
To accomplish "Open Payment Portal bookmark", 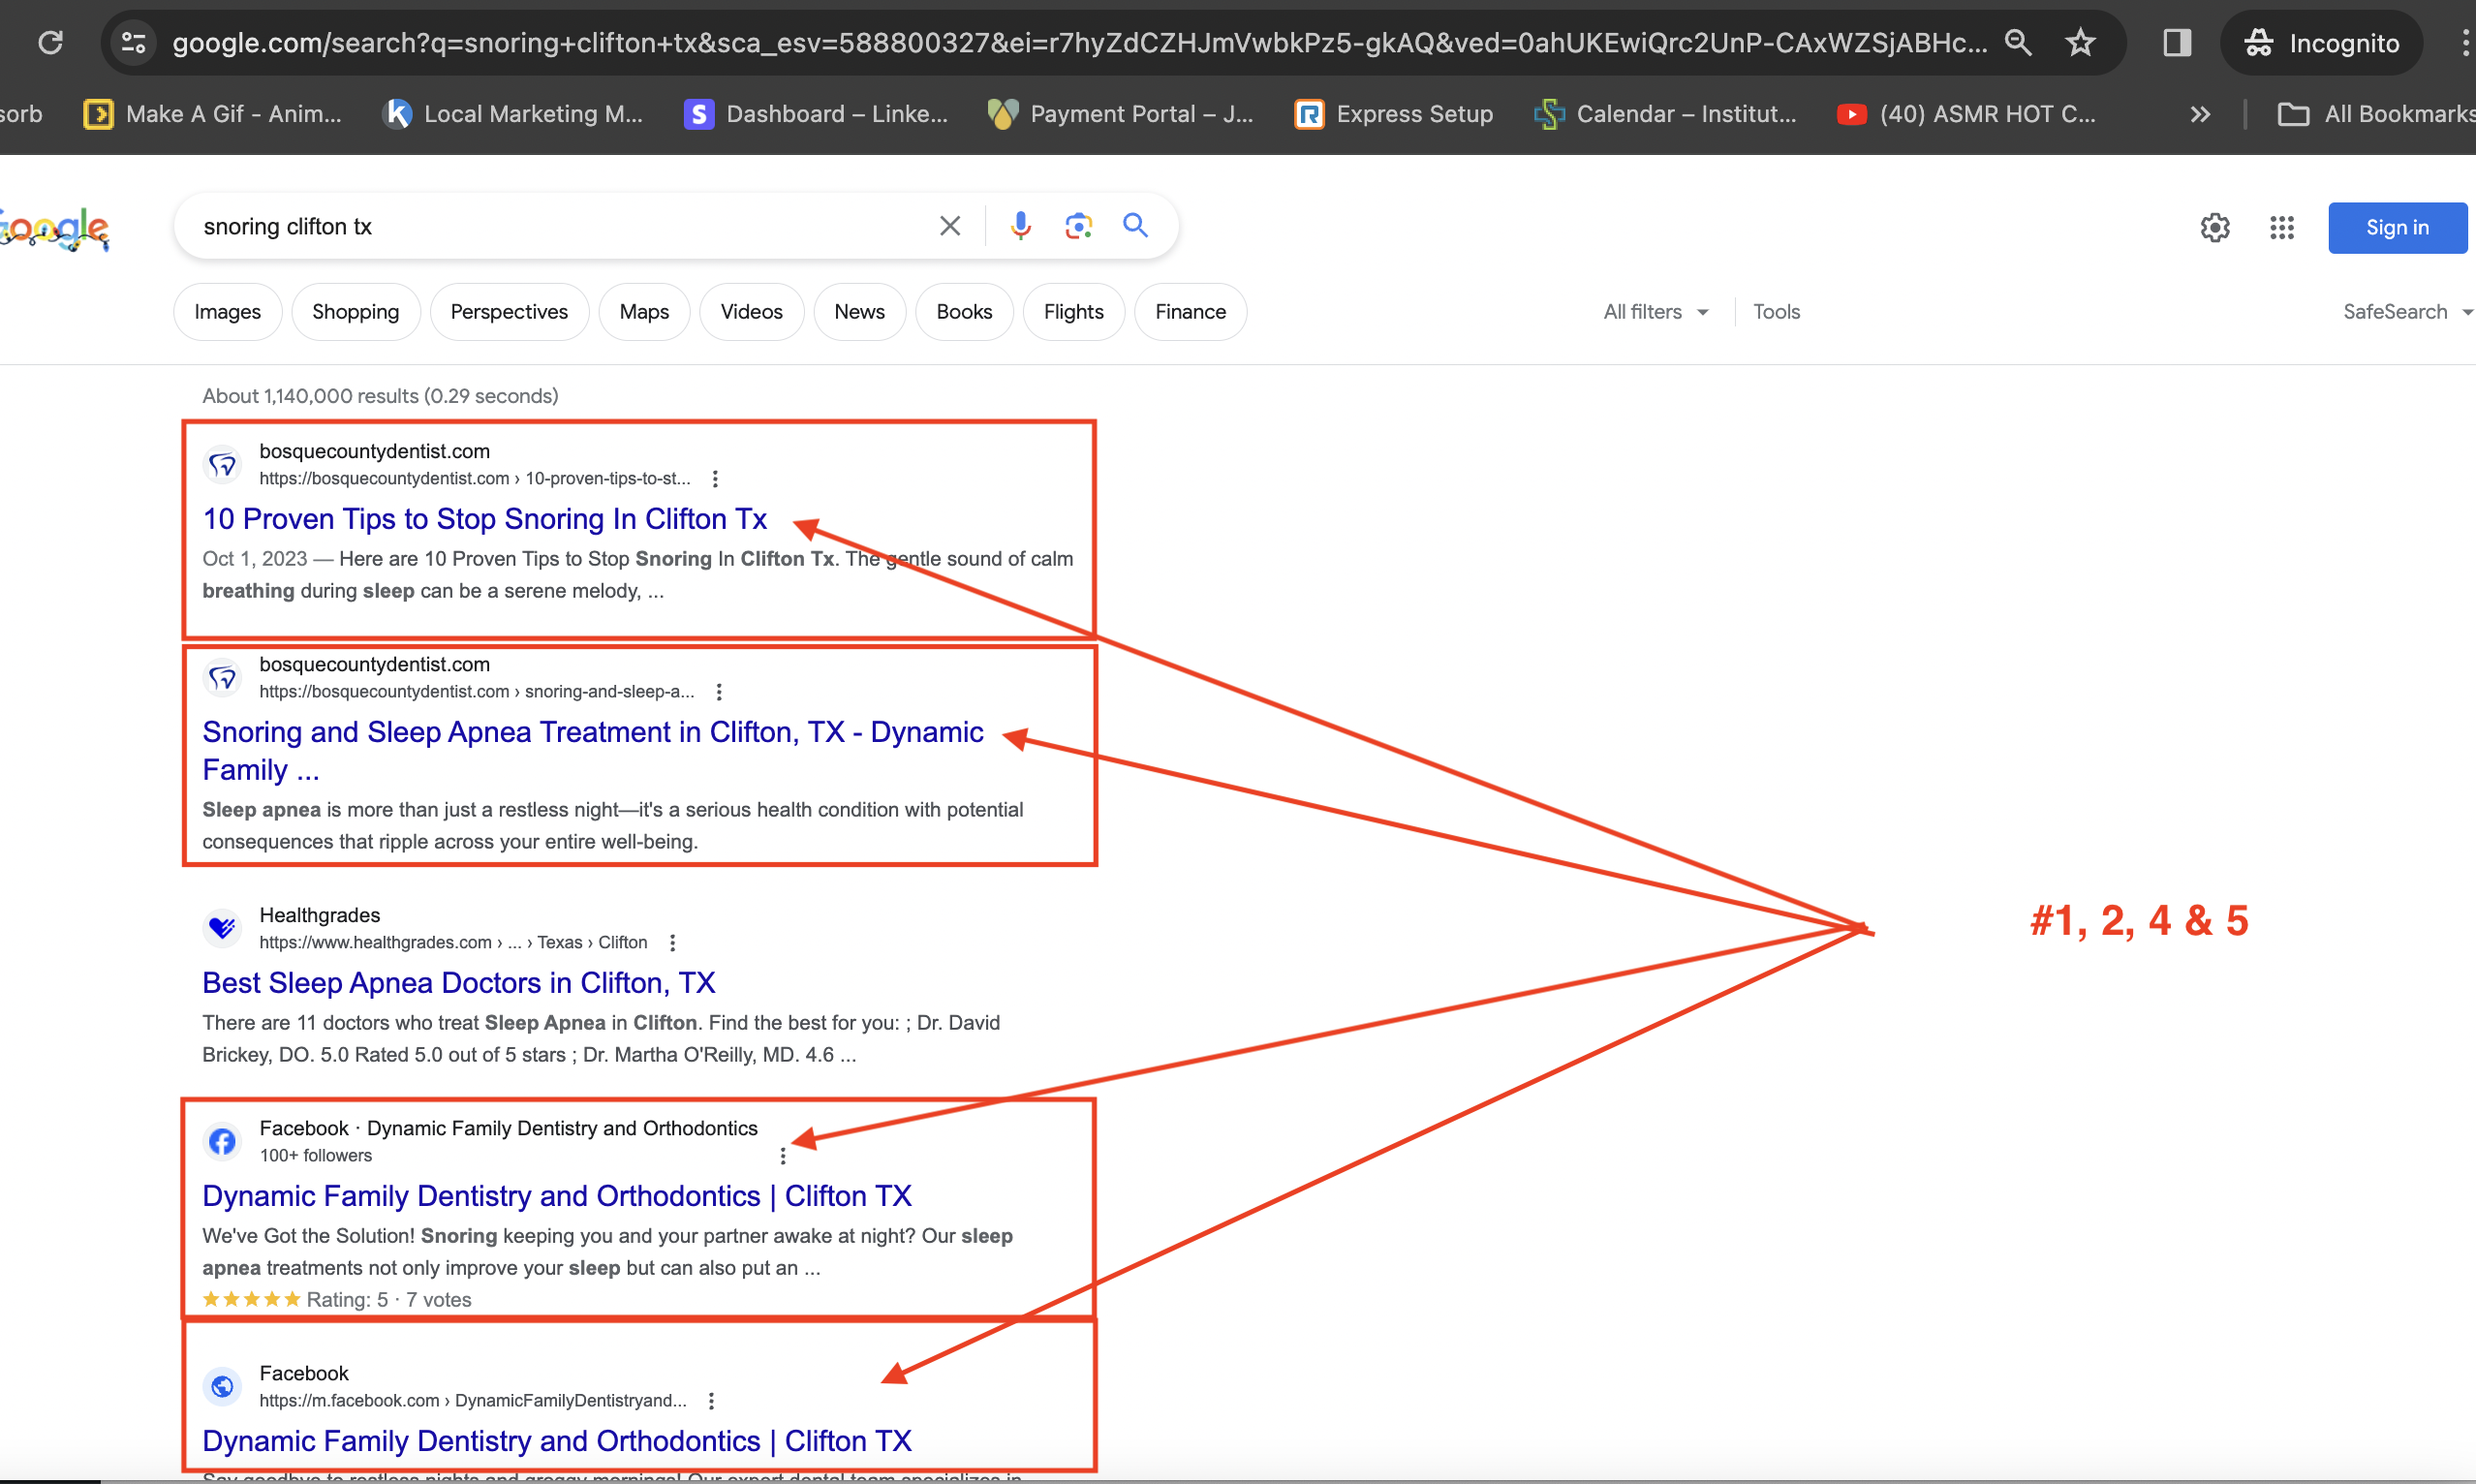I will click(1121, 114).
